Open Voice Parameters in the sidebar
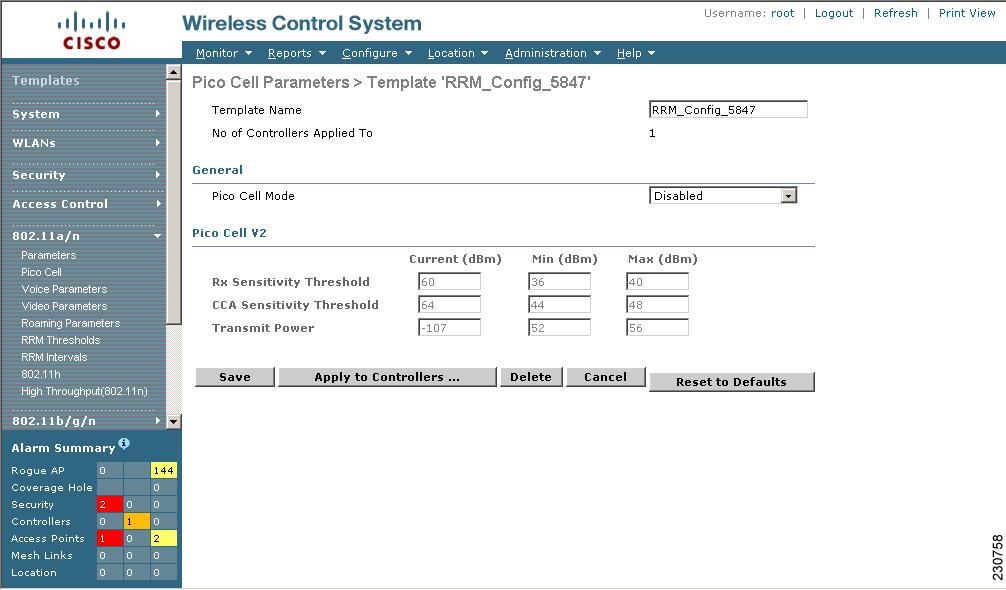1006x590 pixels. tap(64, 289)
